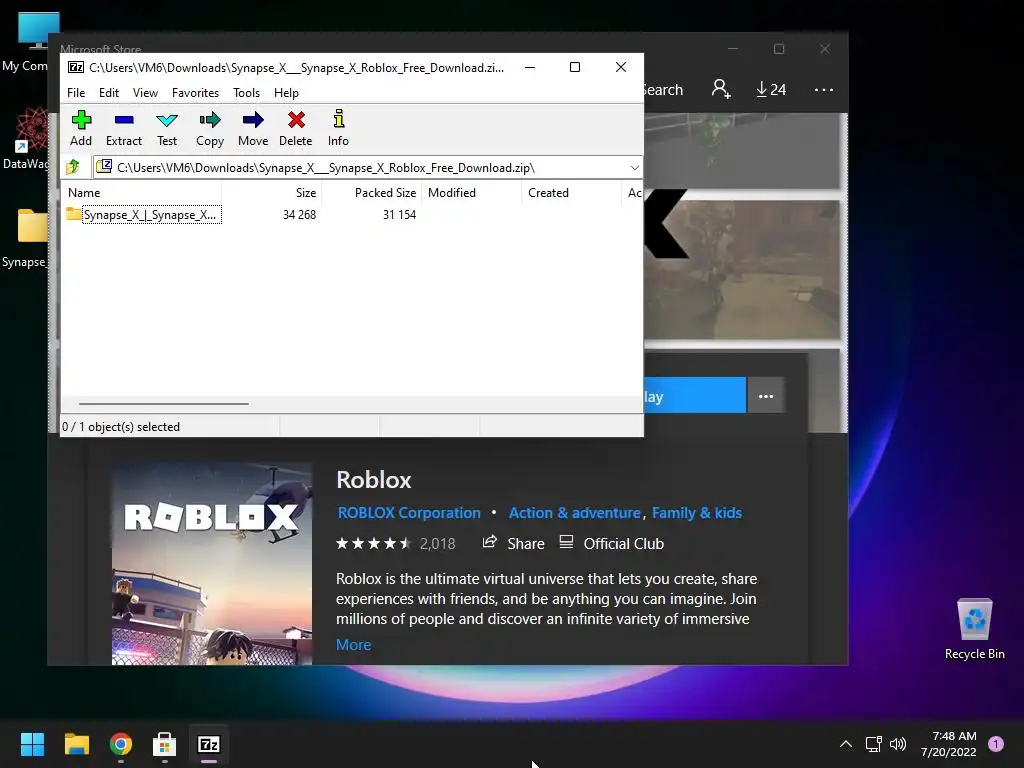The width and height of the screenshot is (1024, 768).
Task: Open the Help menu
Action: 286,93
